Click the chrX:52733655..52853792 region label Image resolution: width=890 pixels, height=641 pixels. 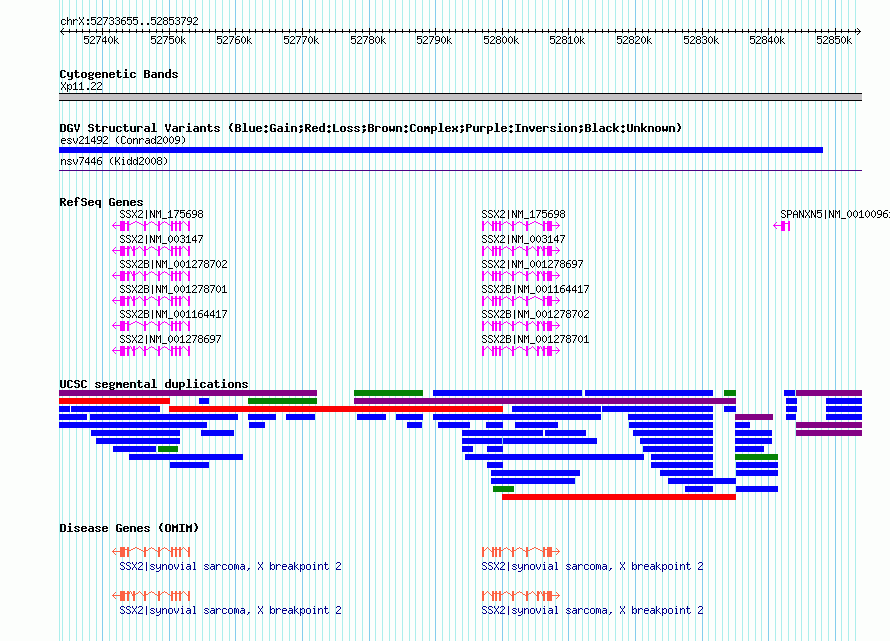(129, 21)
